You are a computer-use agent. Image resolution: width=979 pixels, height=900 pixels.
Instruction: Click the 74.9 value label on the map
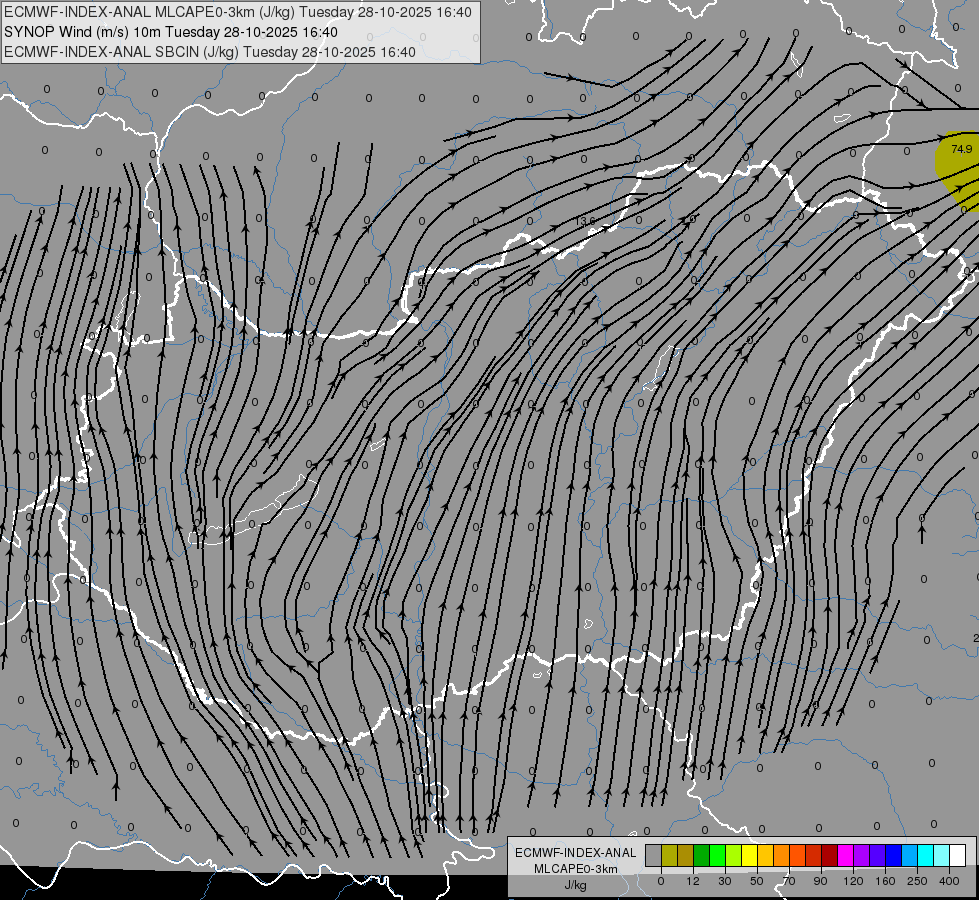point(962,149)
